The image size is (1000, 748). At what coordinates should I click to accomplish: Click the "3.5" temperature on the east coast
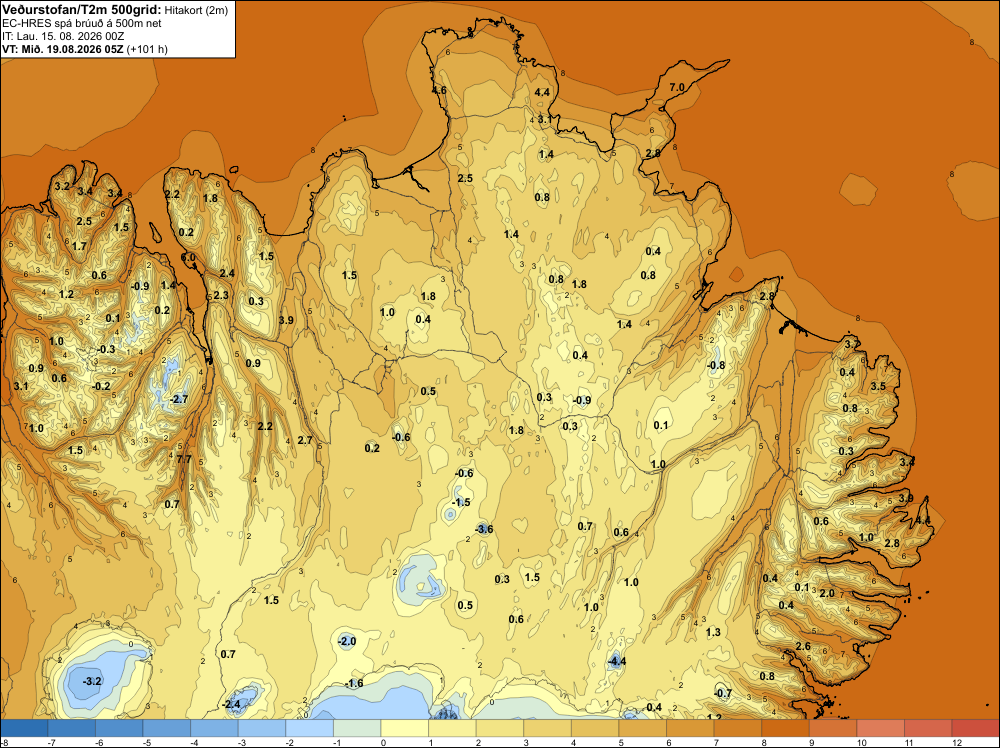point(878,386)
